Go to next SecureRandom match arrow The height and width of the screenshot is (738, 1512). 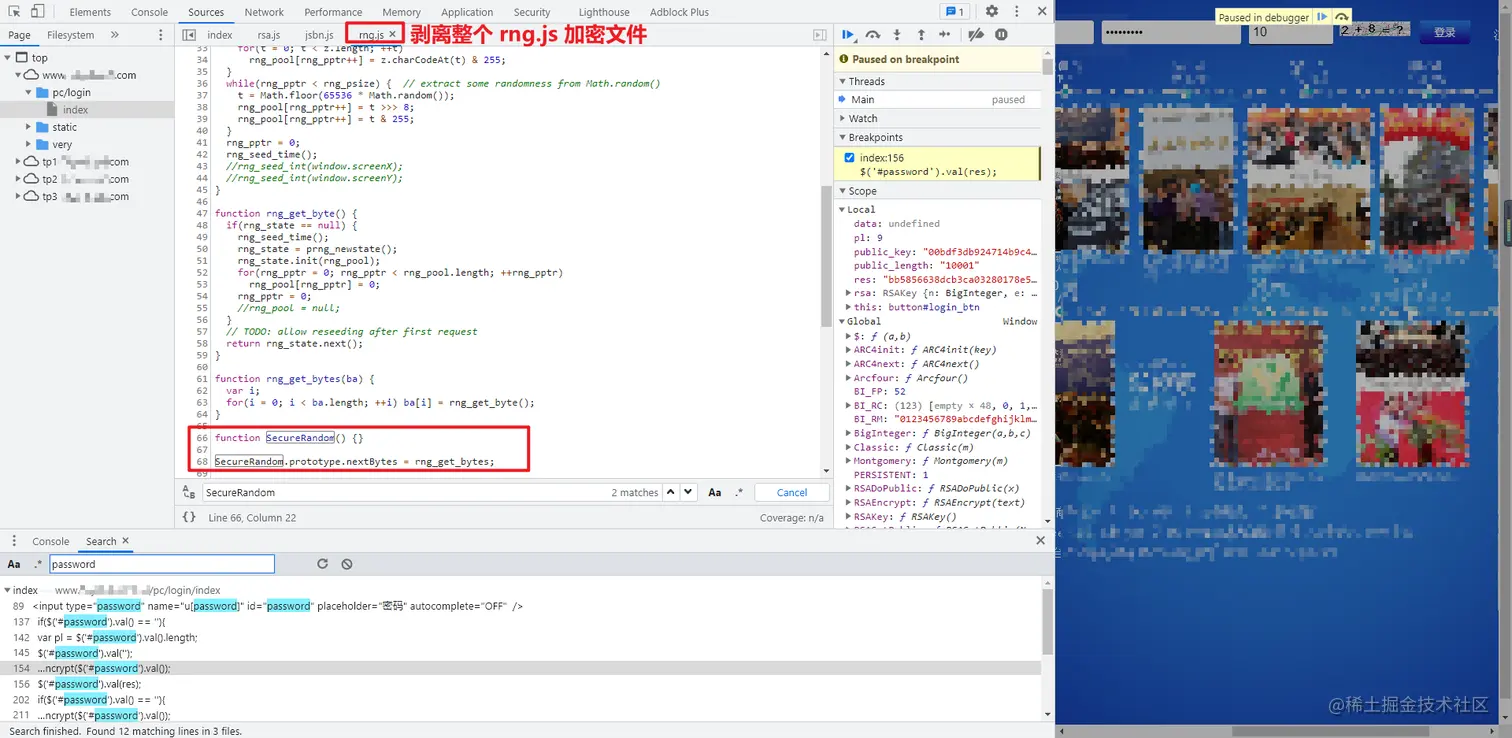tap(689, 492)
